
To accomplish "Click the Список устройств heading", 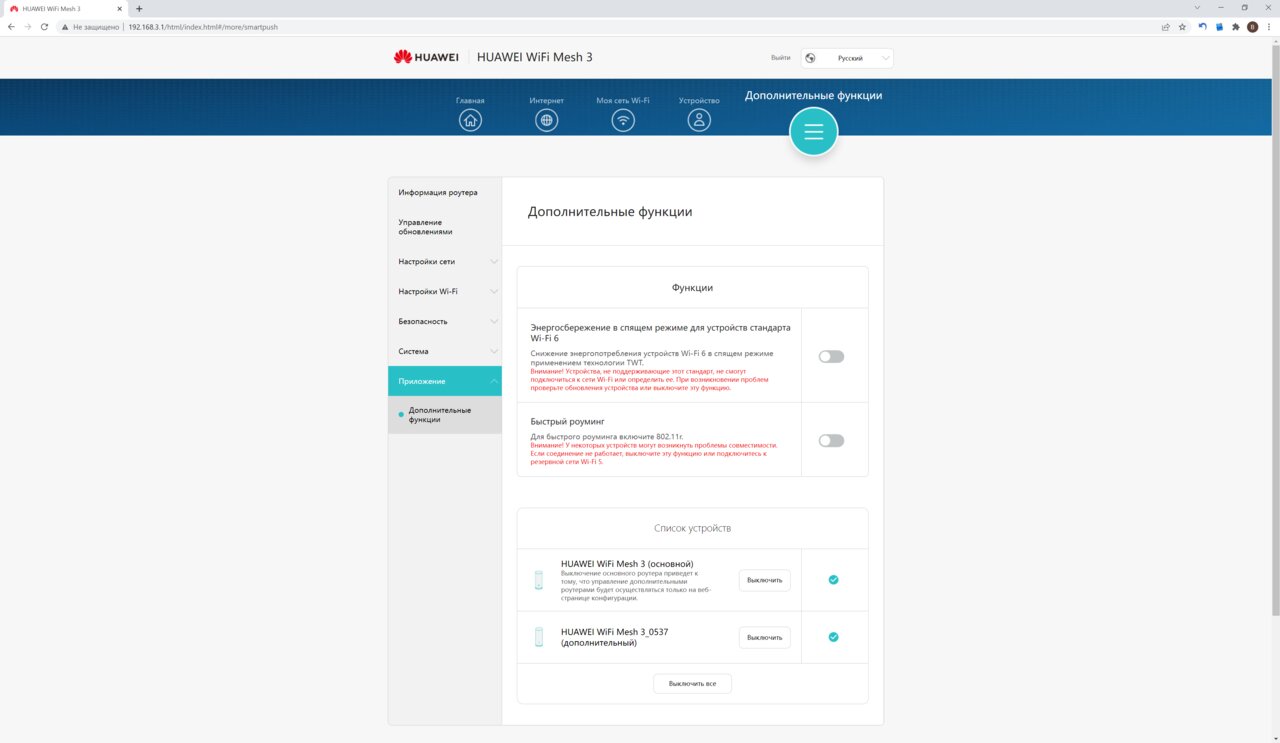I will [x=692, y=528].
